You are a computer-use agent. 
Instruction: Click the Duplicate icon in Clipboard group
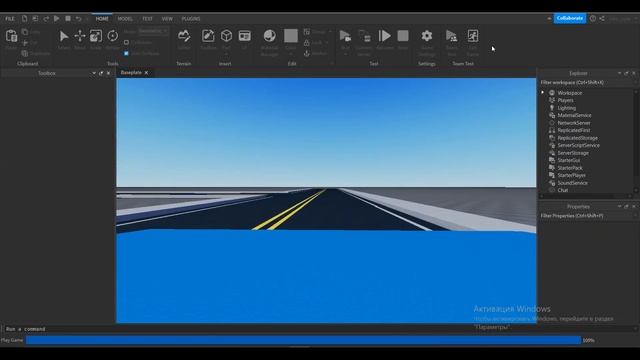tap(25, 53)
